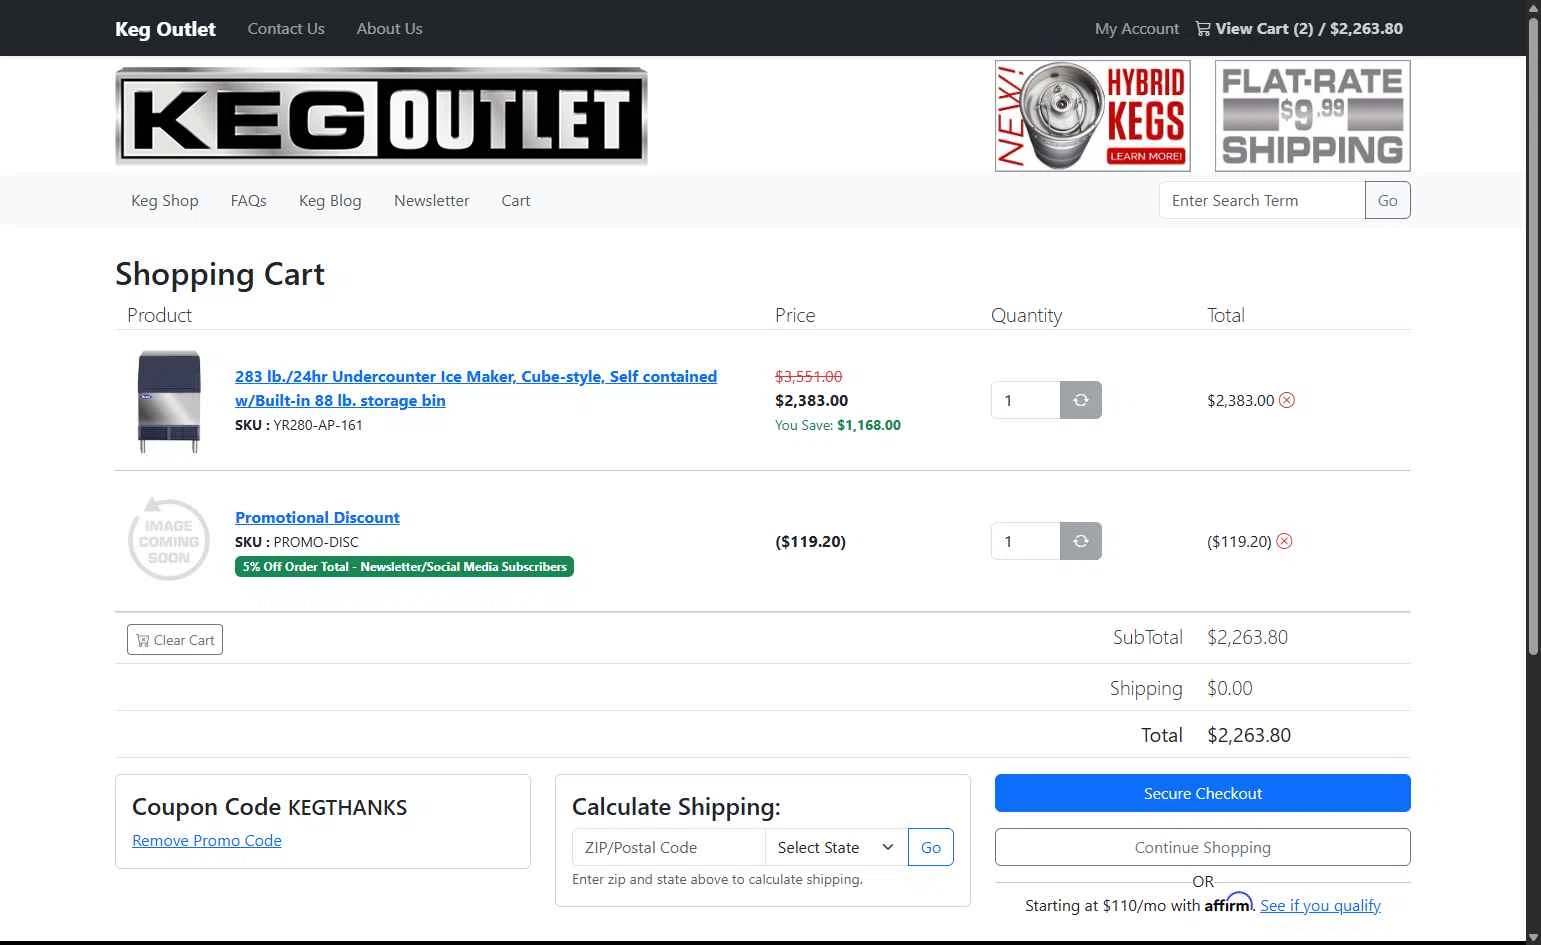Open View Cart in the top bar
The height and width of the screenshot is (945, 1541).
(1299, 28)
